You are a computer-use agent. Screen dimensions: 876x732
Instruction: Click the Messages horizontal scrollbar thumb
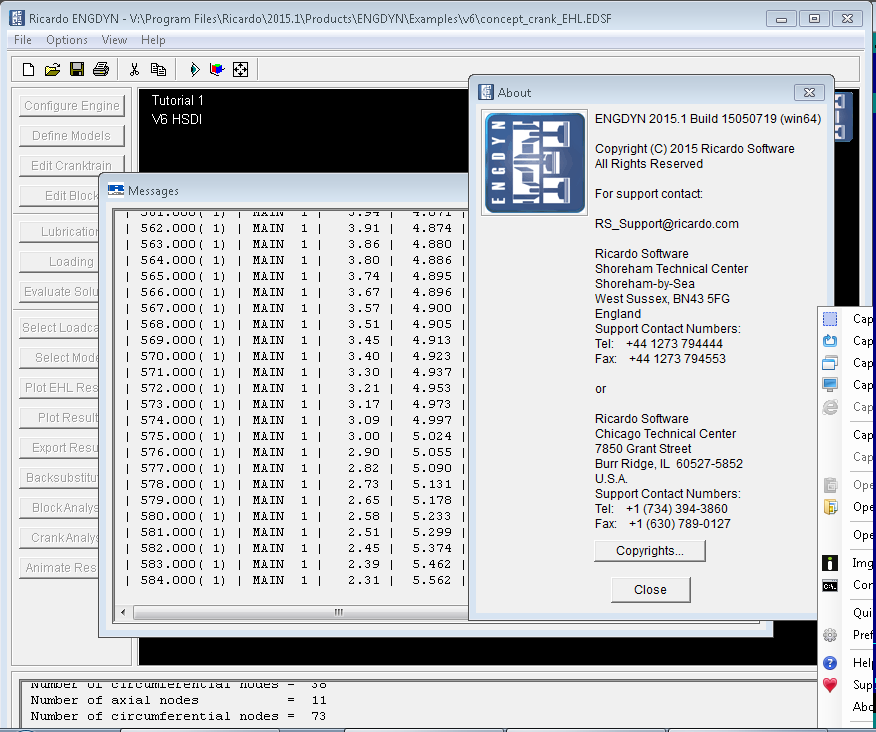(302, 612)
